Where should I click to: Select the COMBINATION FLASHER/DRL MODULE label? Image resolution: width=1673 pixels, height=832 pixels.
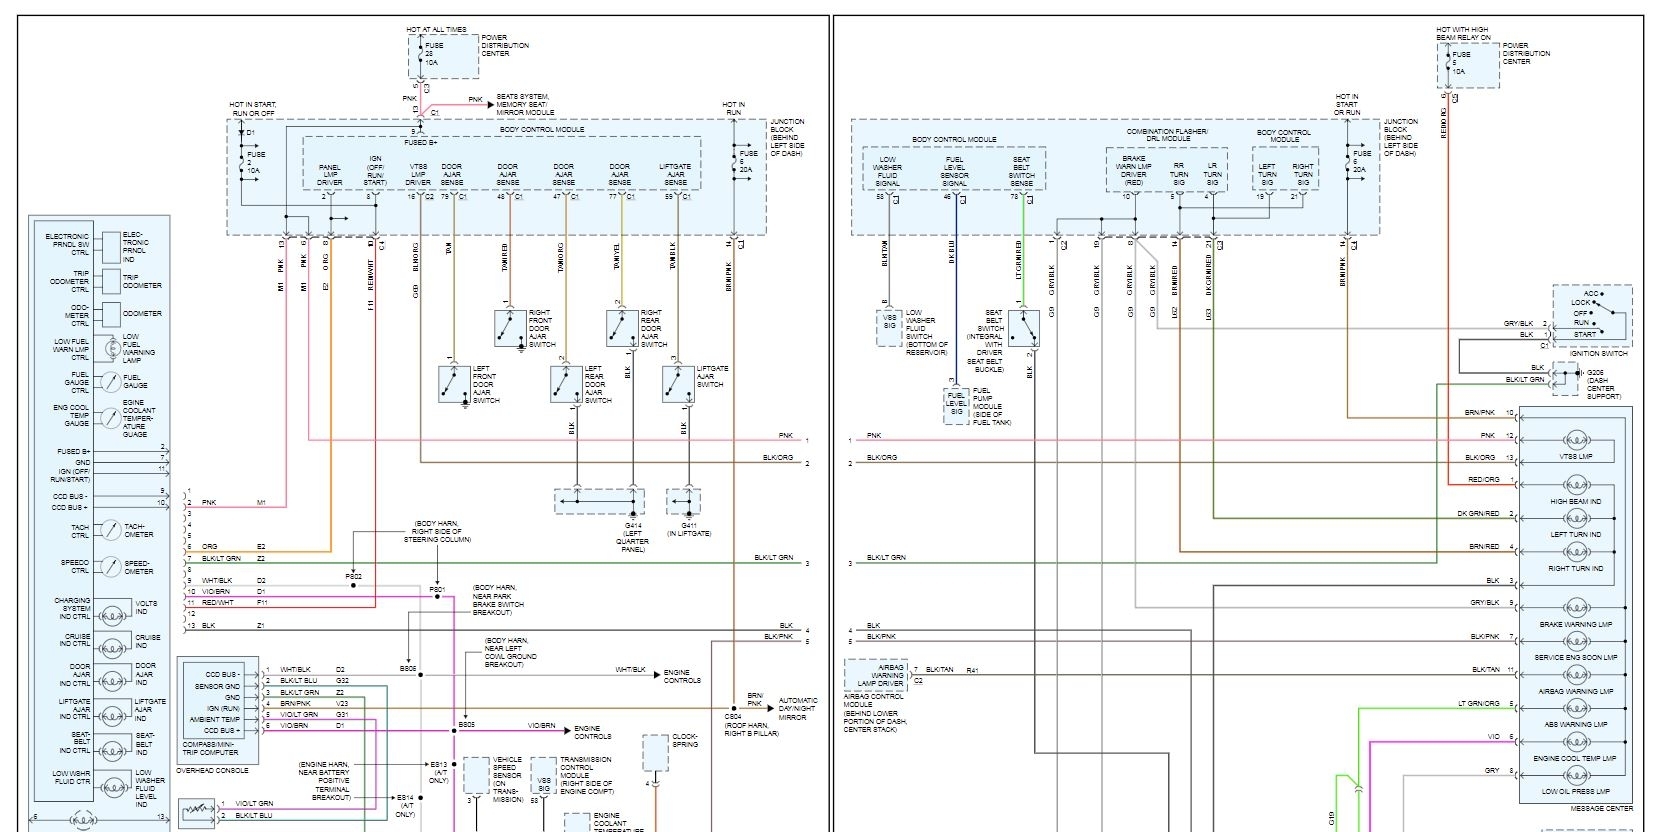[1167, 135]
